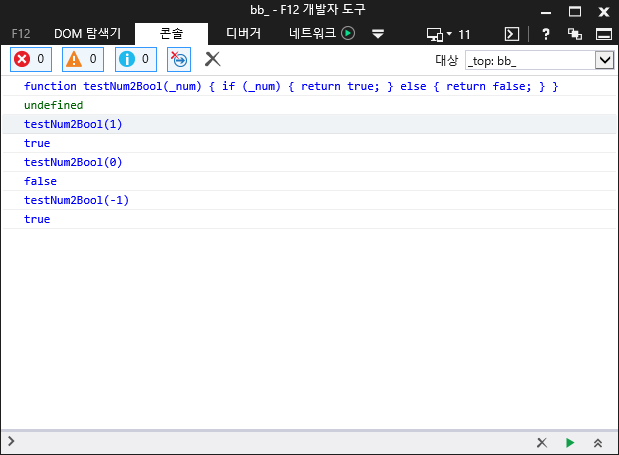Toggle the info messages filter button
The width and height of the screenshot is (619, 455).
135,59
